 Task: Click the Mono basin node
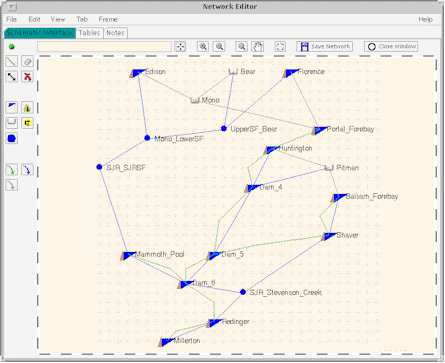(195, 100)
